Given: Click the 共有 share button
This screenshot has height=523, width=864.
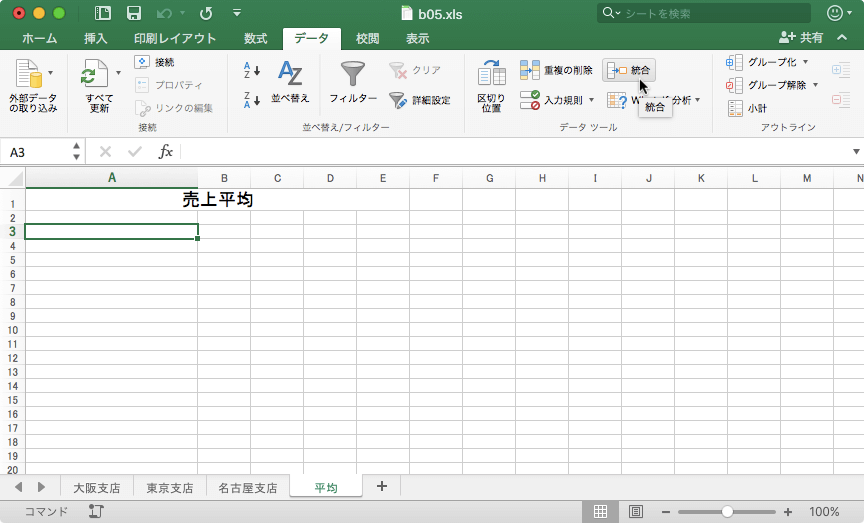Looking at the screenshot, I should [x=801, y=37].
